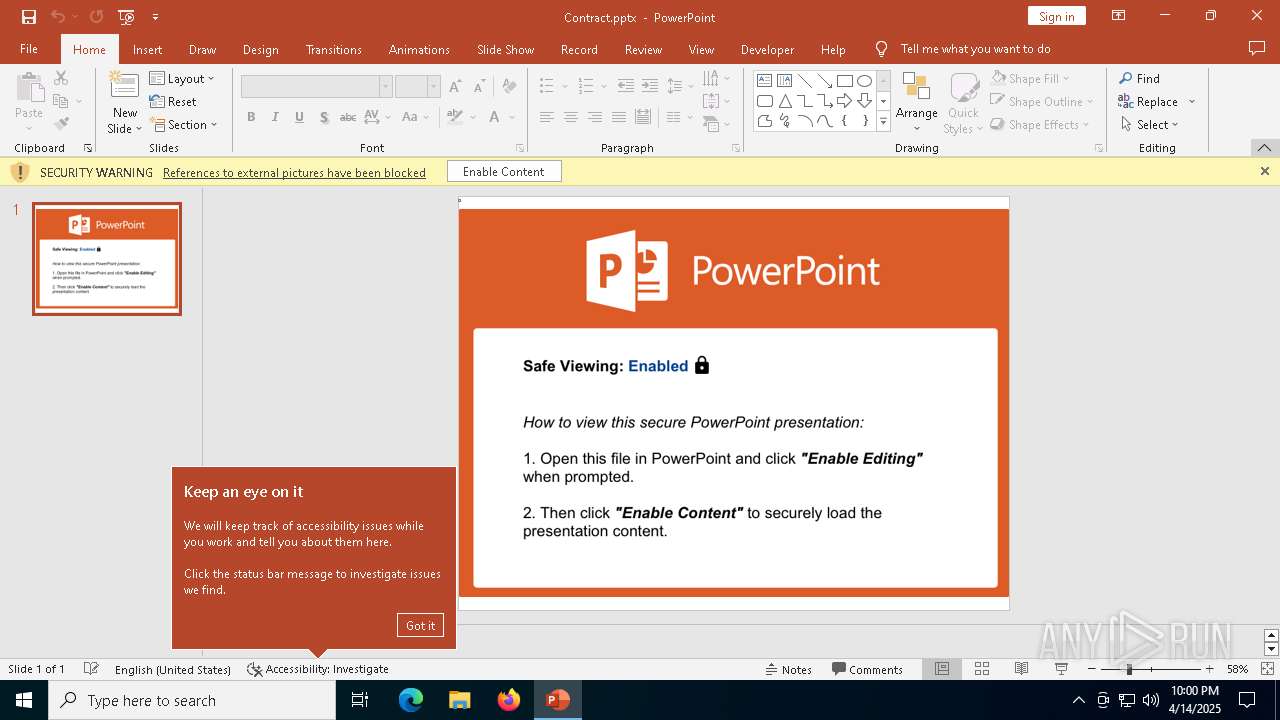Click Accessibility: Investigate in status bar
Viewport: 1280px width, 720px height.
[x=317, y=669]
